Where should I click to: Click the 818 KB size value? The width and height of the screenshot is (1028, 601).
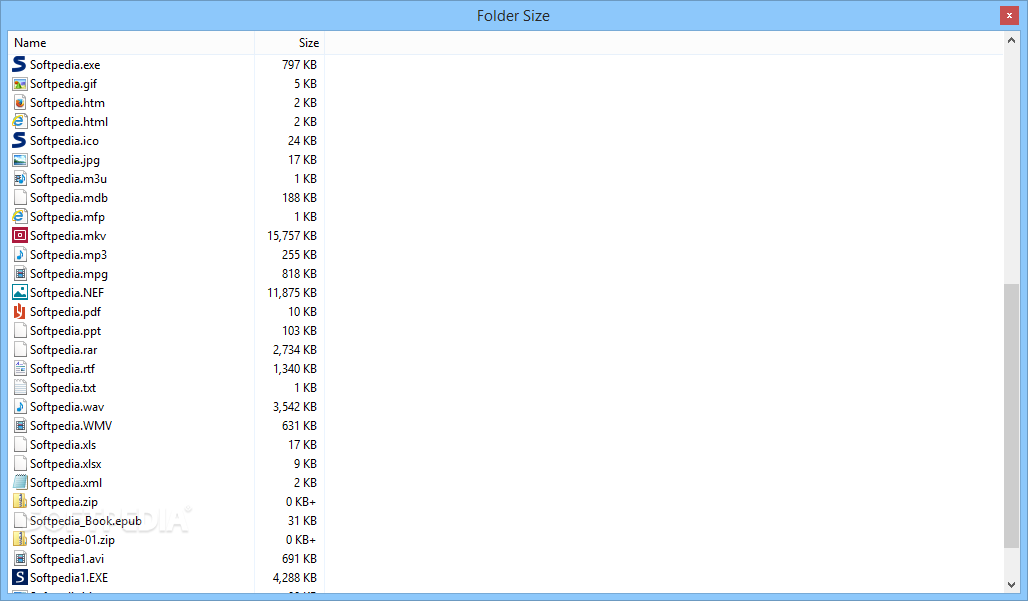coord(300,274)
